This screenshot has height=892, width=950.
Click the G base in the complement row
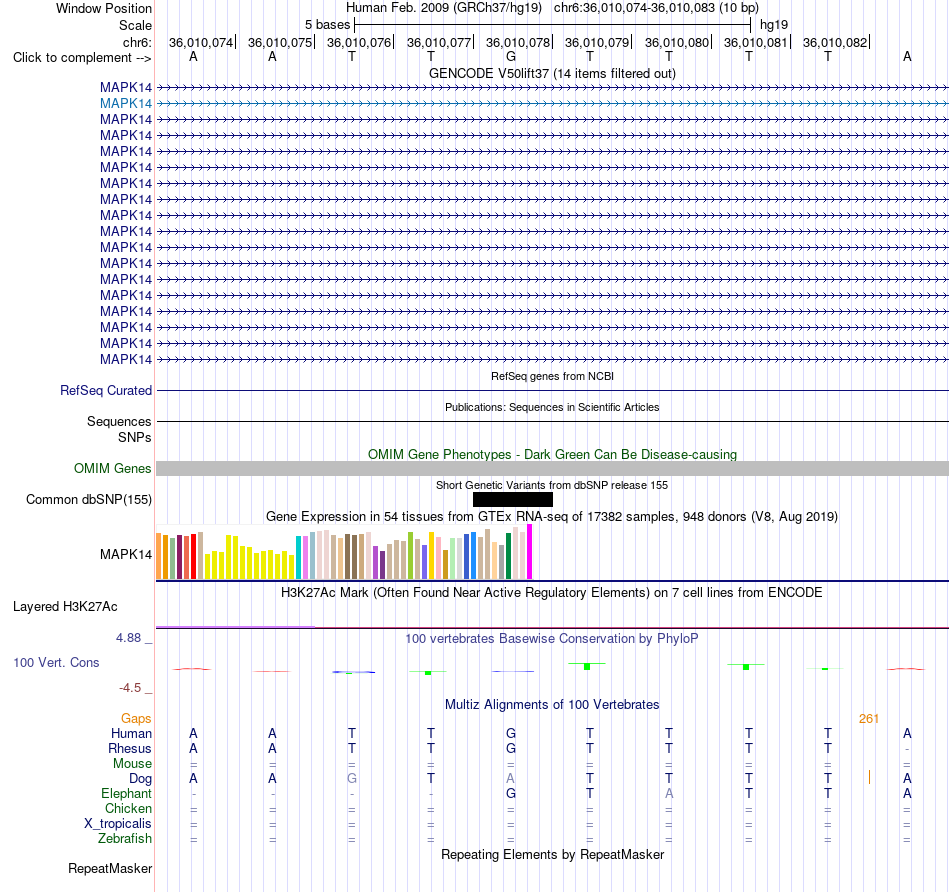511,56
